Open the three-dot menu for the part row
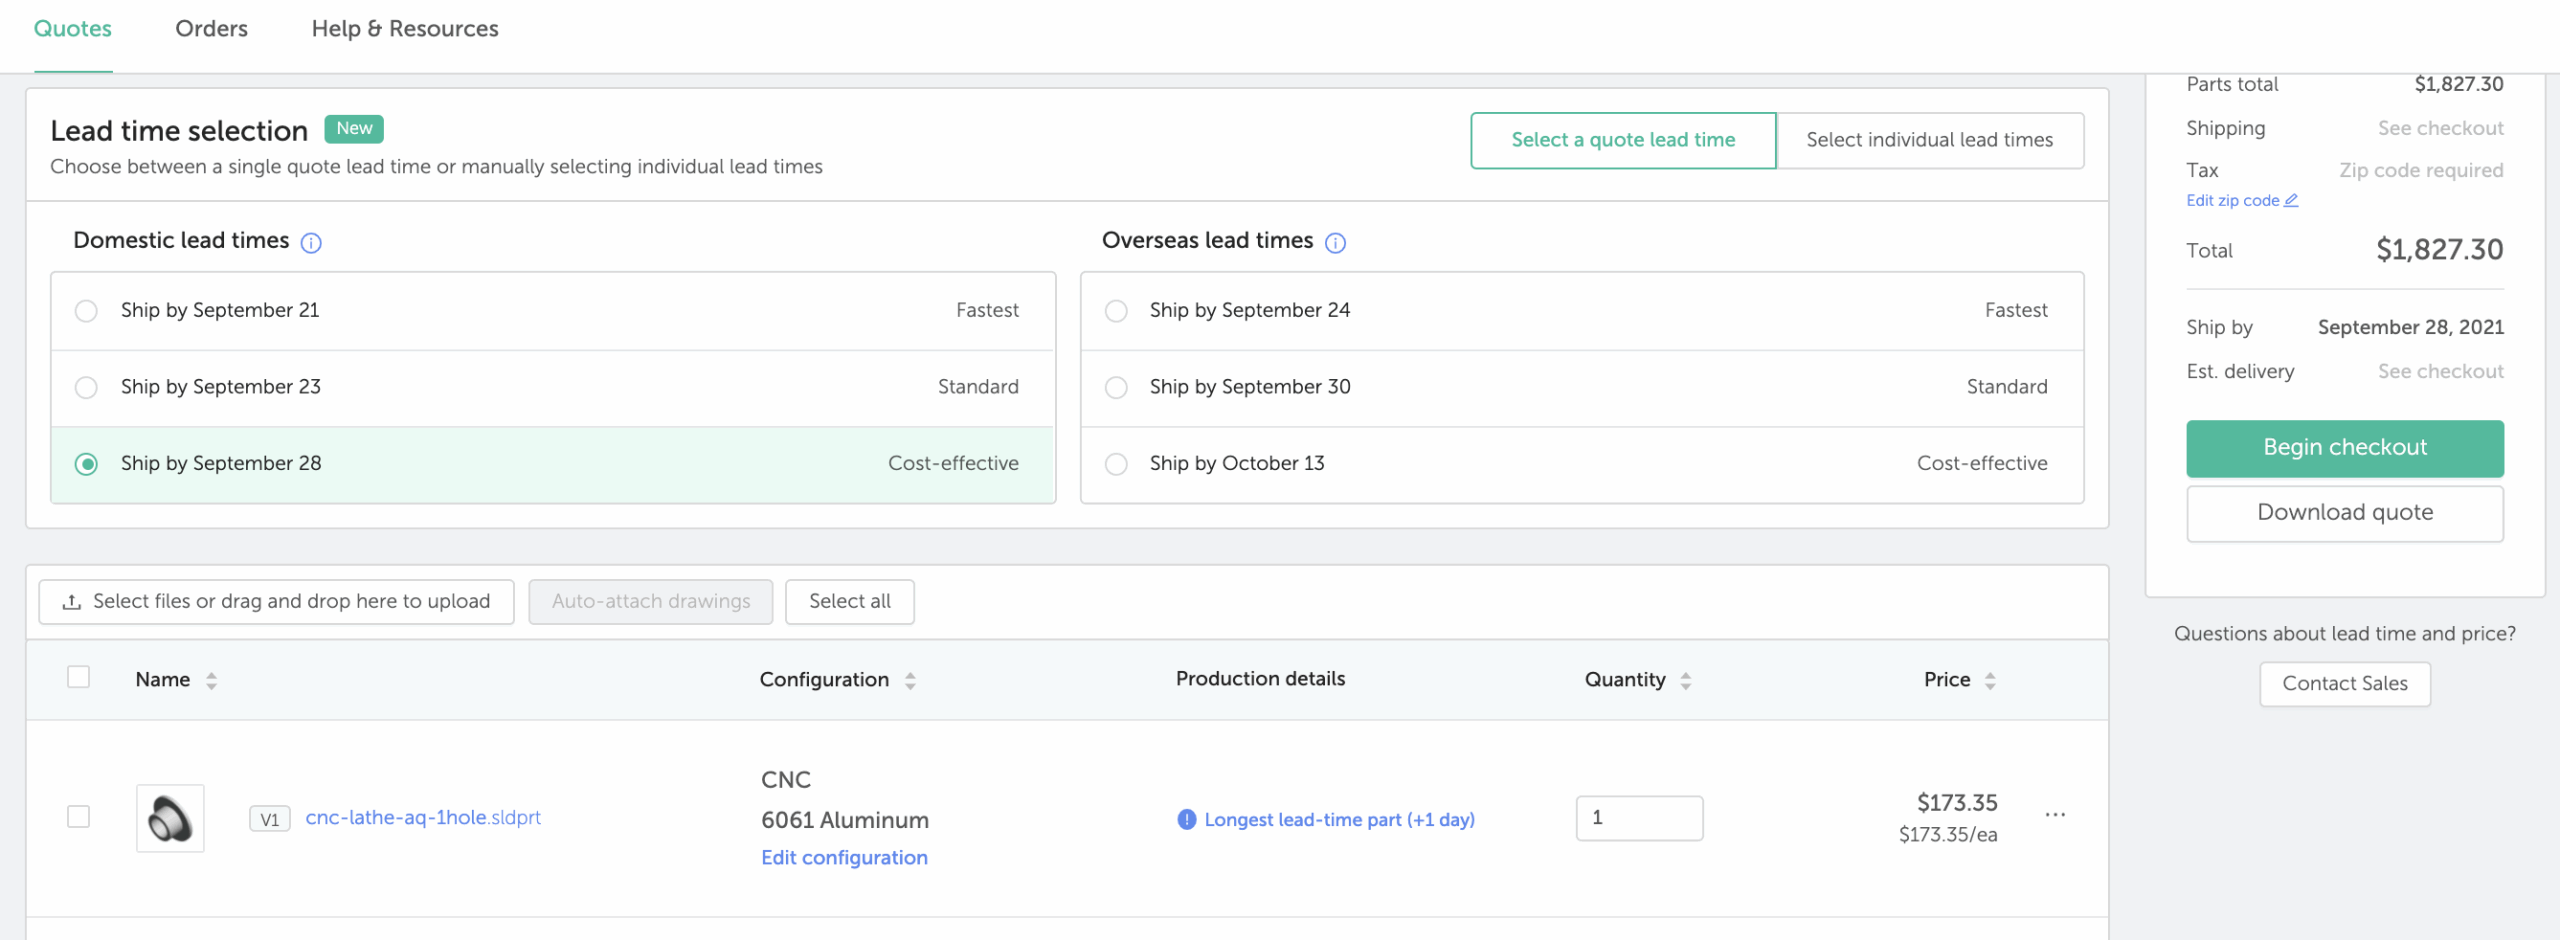 coord(2055,815)
